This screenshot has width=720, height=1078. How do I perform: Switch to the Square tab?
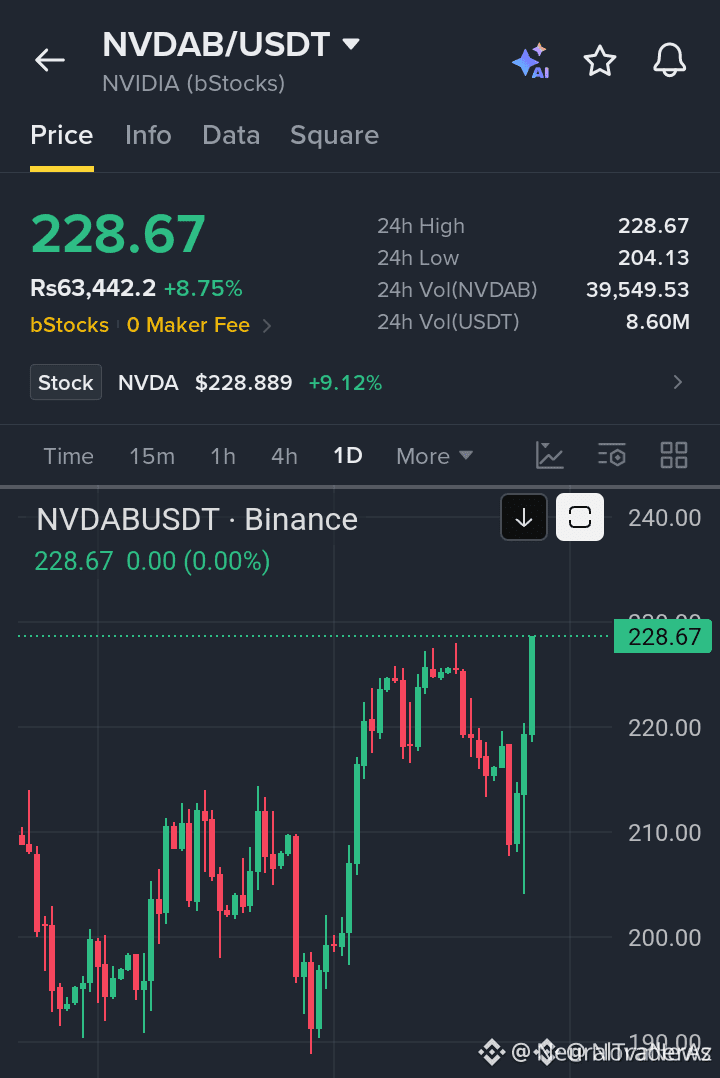coord(334,135)
